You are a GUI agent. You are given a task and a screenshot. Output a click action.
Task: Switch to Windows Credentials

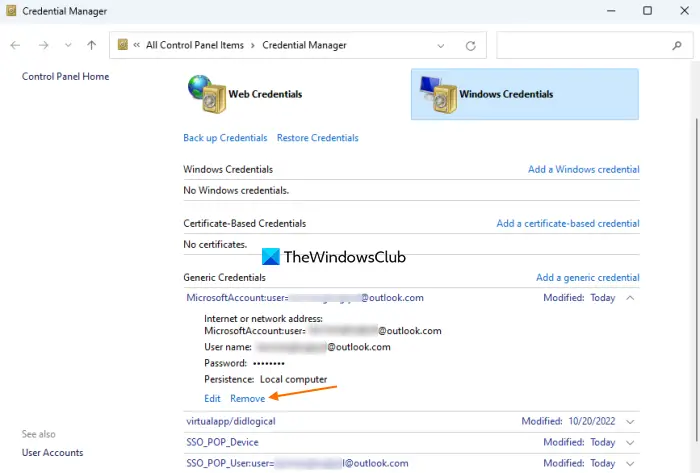point(525,94)
